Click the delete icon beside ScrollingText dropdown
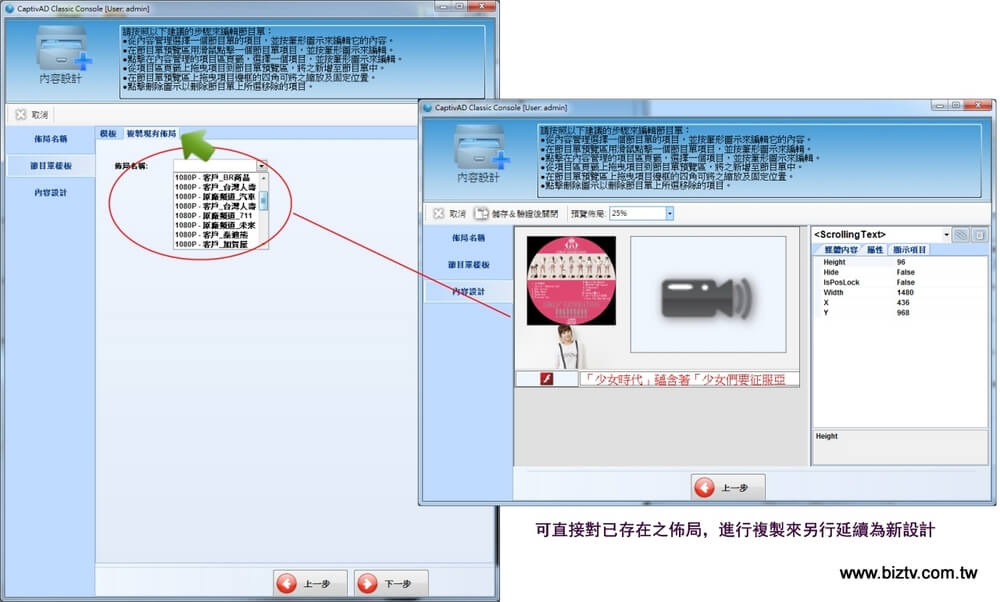This screenshot has width=1000, height=602. pos(980,234)
